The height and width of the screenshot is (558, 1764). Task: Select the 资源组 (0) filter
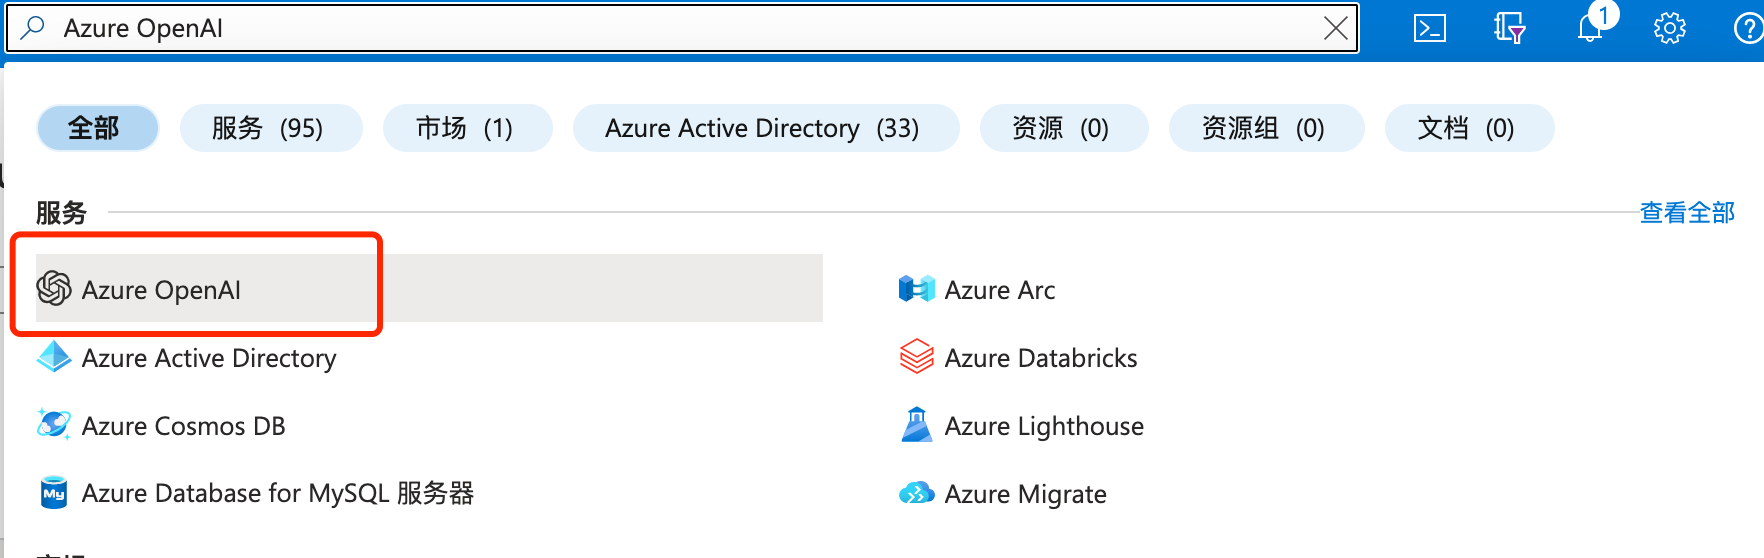[x=1265, y=128]
